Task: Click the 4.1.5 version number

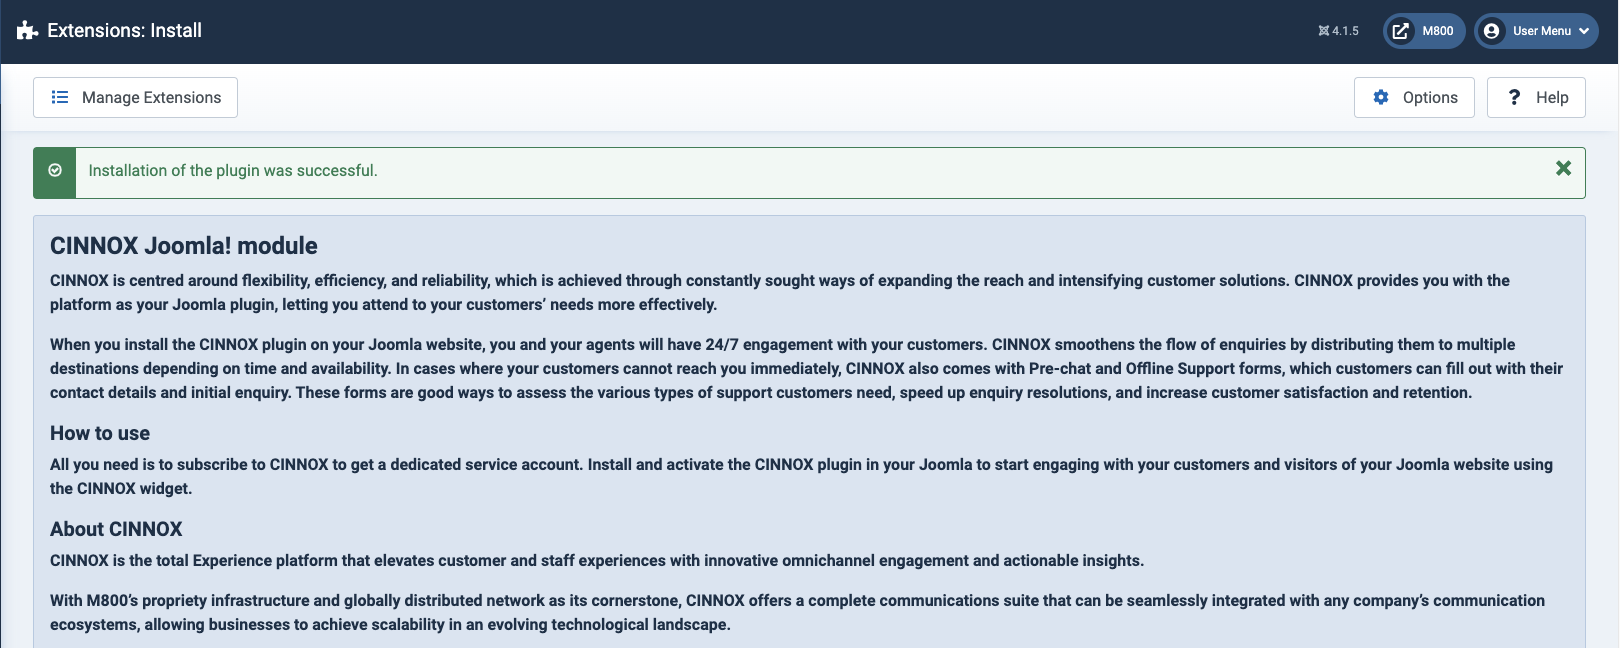Action: 1345,31
